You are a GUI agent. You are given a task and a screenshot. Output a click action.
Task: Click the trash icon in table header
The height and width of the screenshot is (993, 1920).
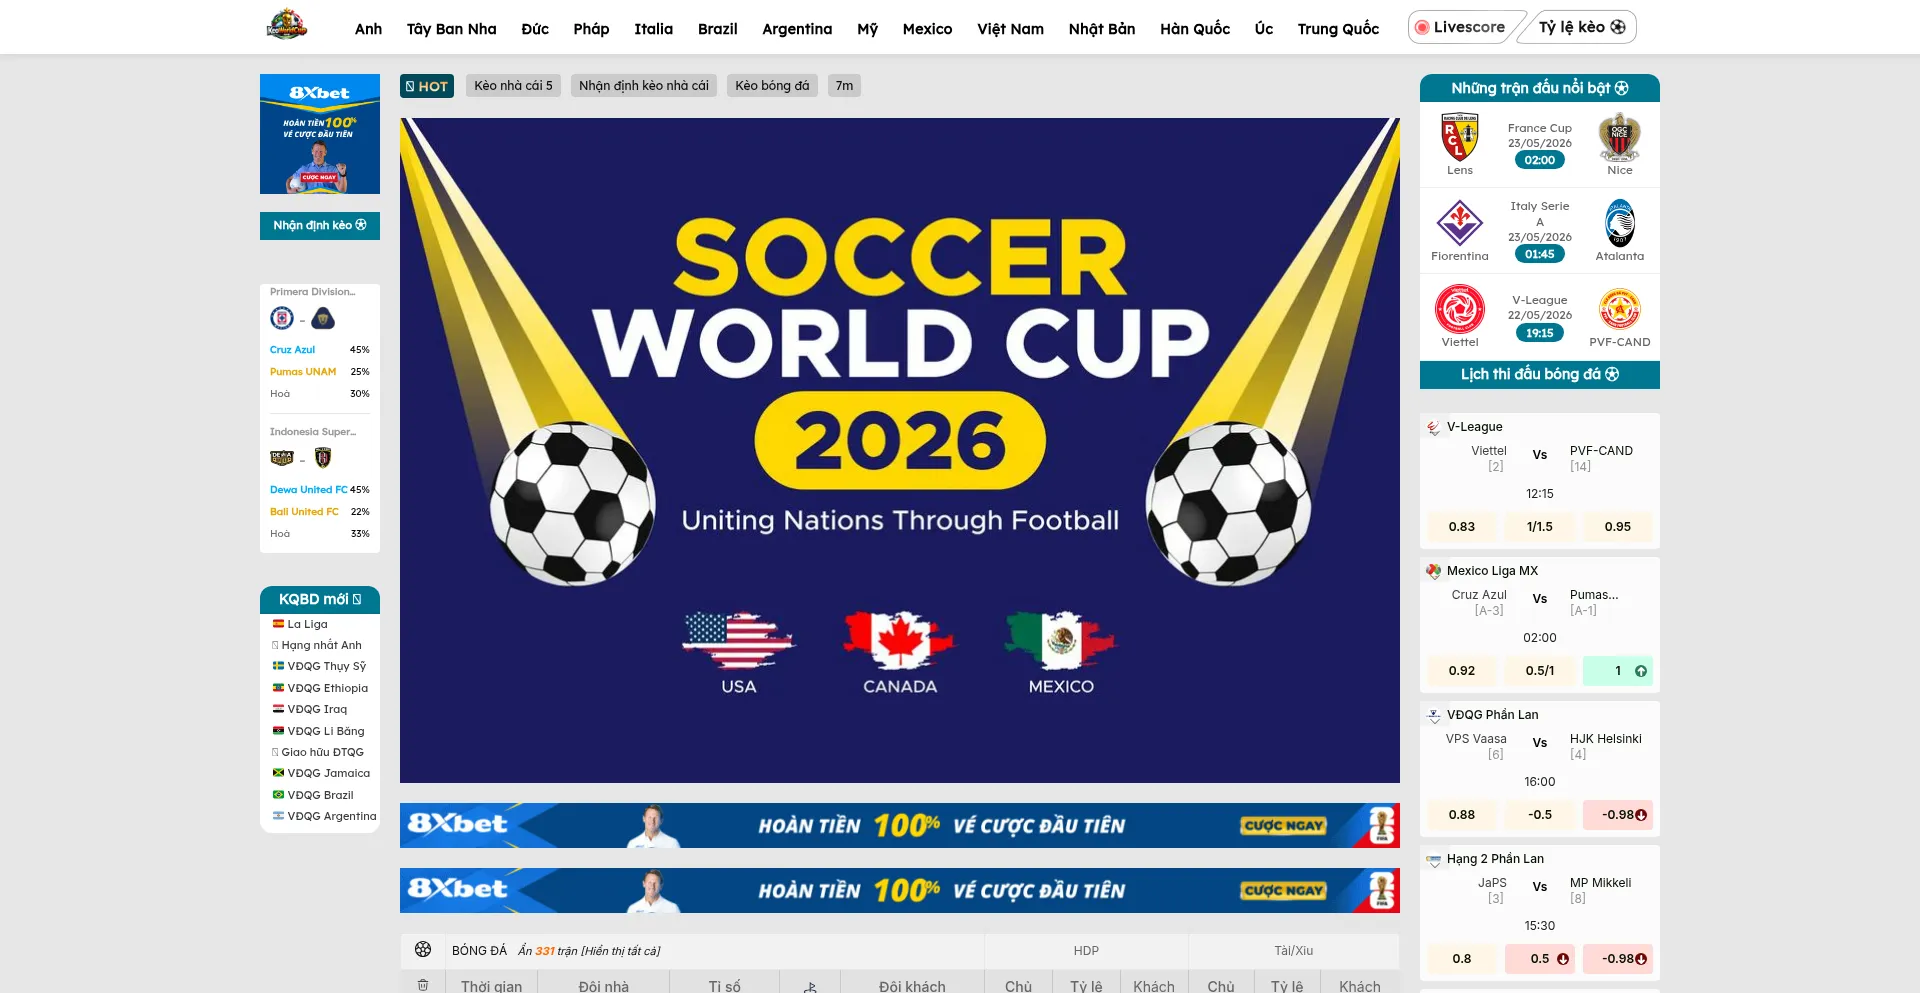[x=423, y=985]
